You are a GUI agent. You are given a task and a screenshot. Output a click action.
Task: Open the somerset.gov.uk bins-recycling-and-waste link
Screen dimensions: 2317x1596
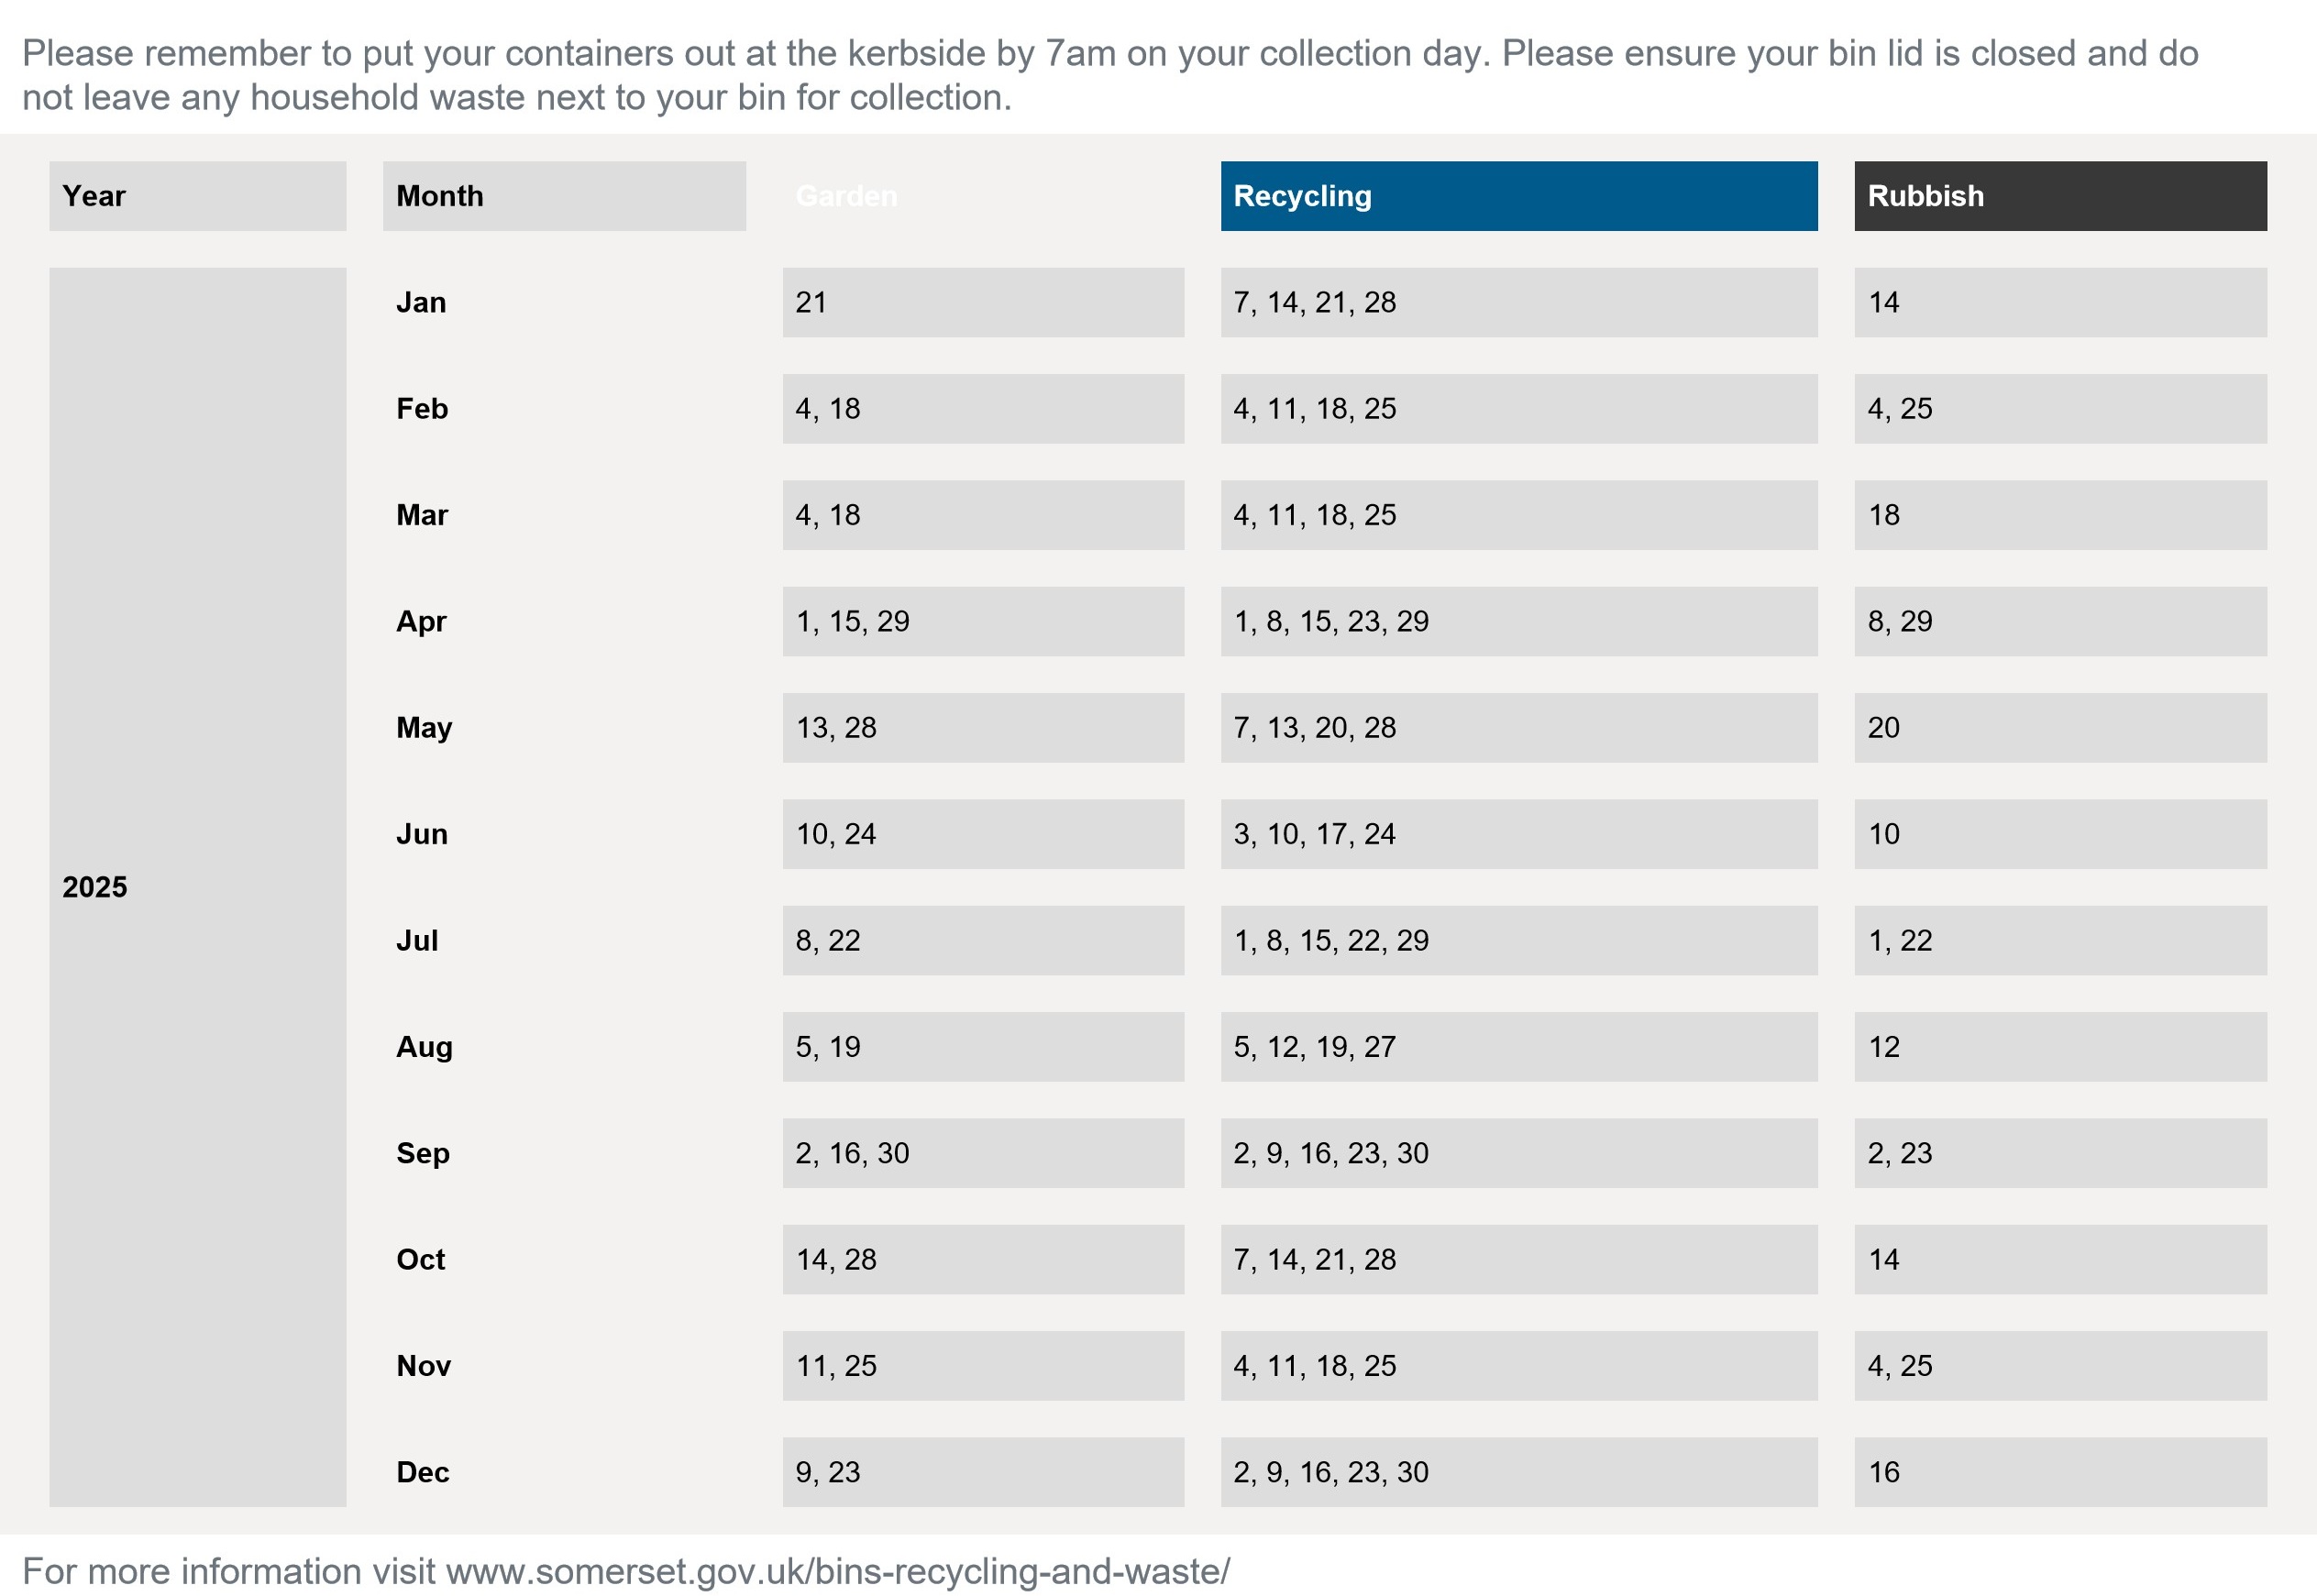pos(837,1571)
